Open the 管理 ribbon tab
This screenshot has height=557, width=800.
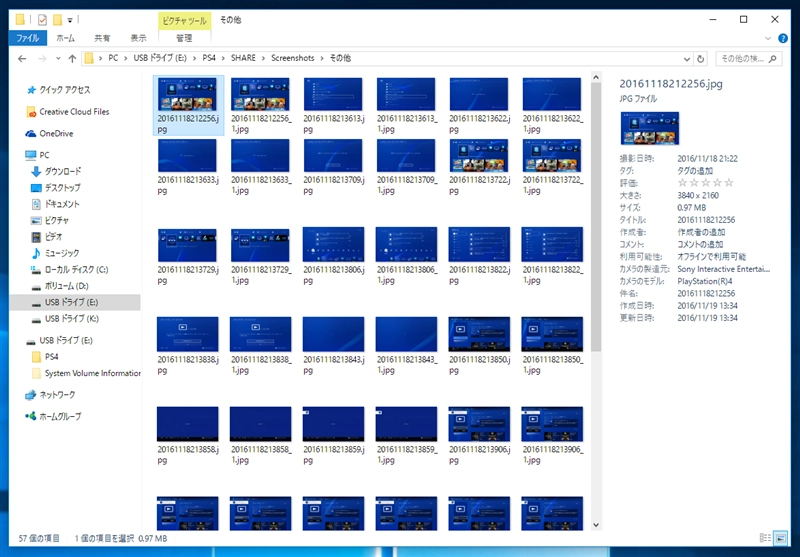pyautogui.click(x=184, y=38)
